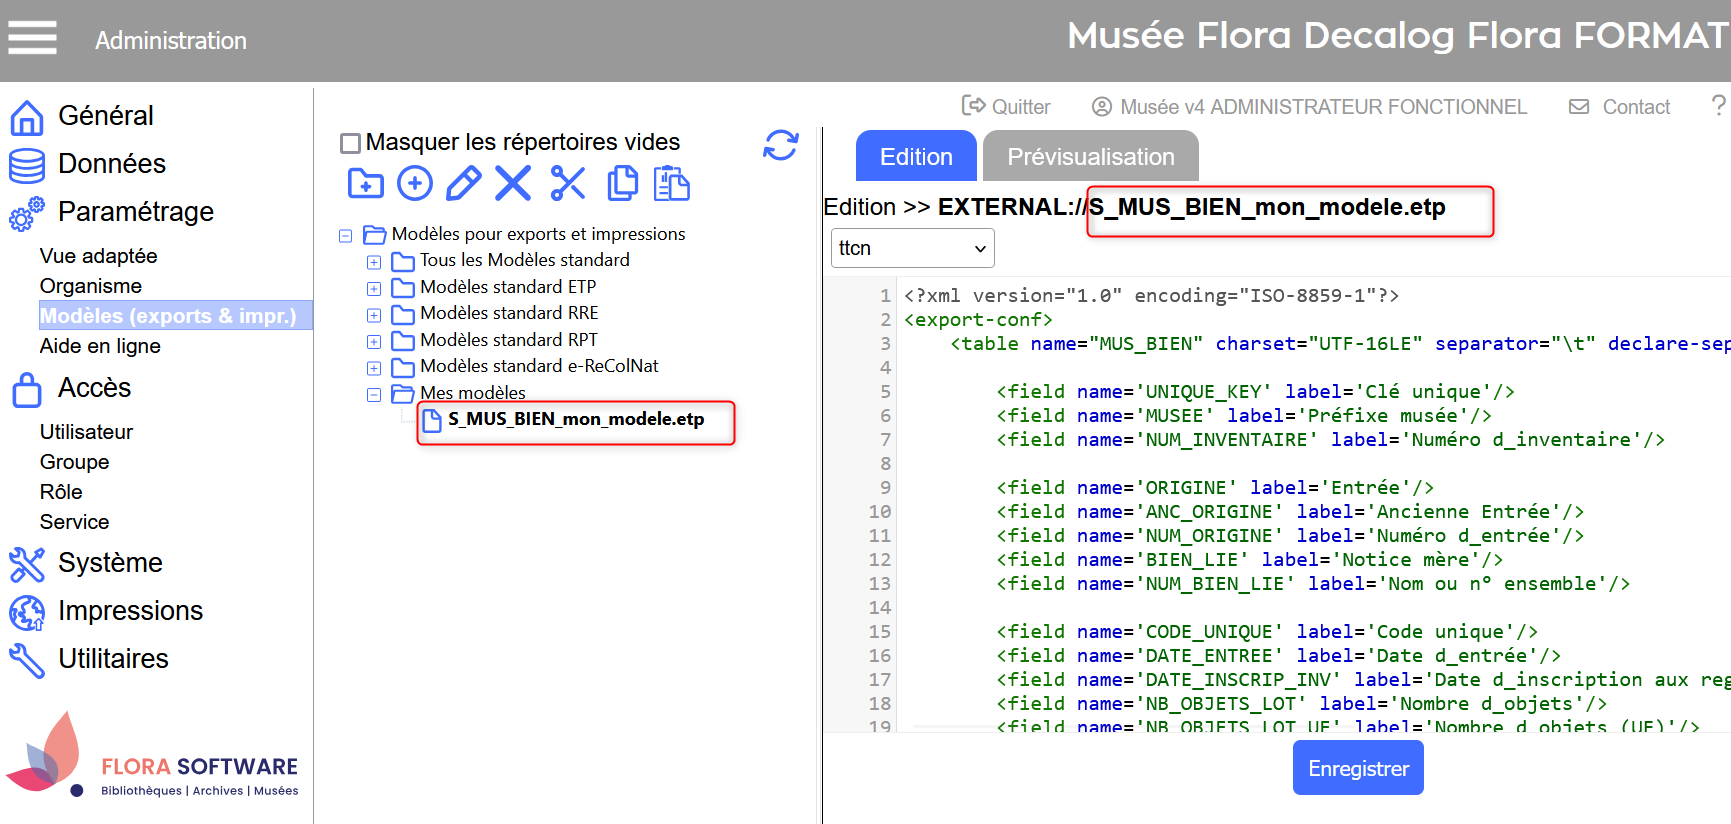
Task: Expand Modèles standard ETP folder
Action: [x=374, y=289]
